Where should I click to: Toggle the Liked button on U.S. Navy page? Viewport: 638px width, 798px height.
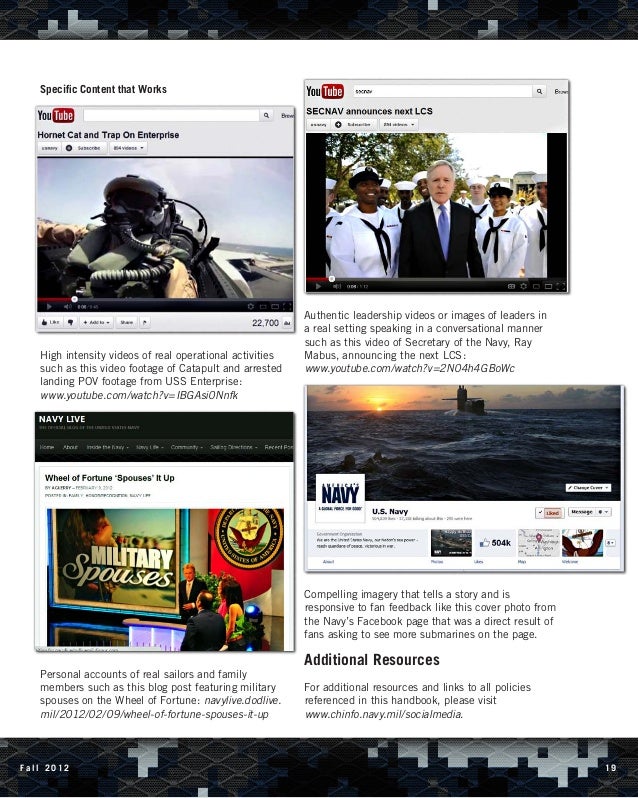click(549, 512)
